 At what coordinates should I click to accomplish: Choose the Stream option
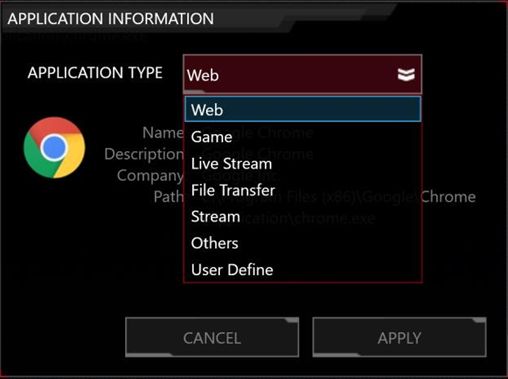click(303, 217)
